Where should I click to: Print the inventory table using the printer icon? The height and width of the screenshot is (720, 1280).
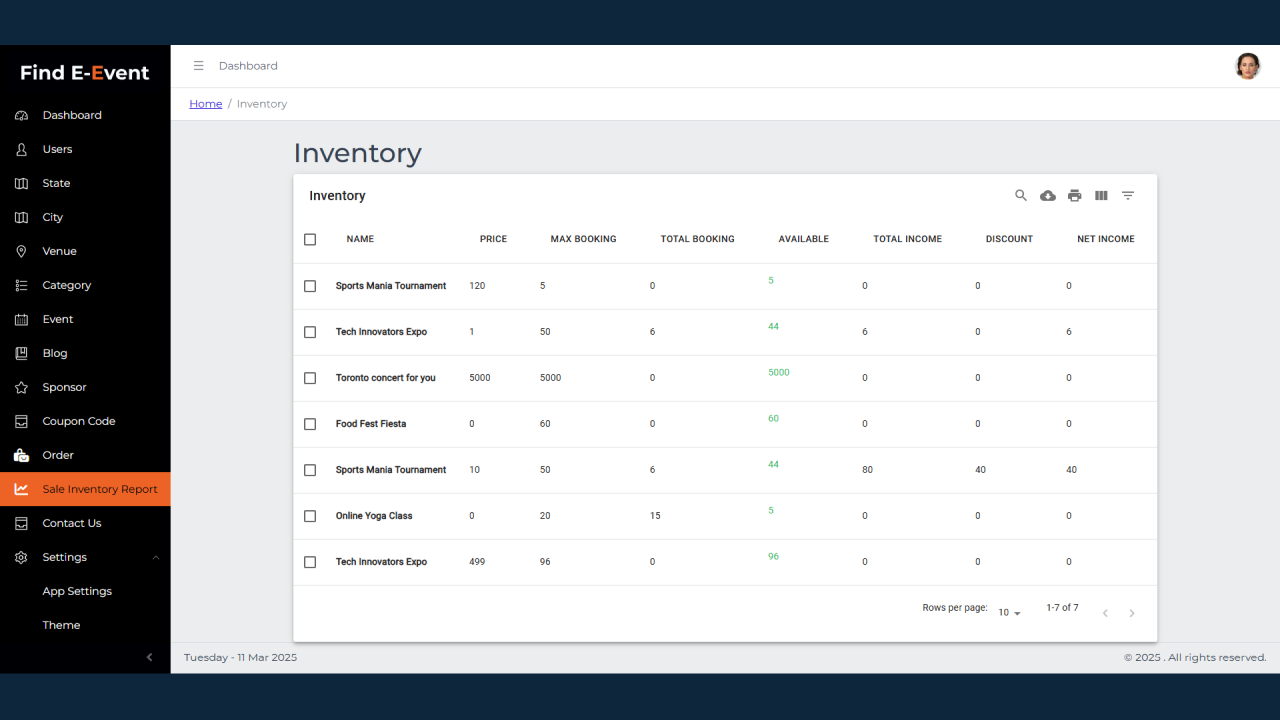[x=1074, y=195]
